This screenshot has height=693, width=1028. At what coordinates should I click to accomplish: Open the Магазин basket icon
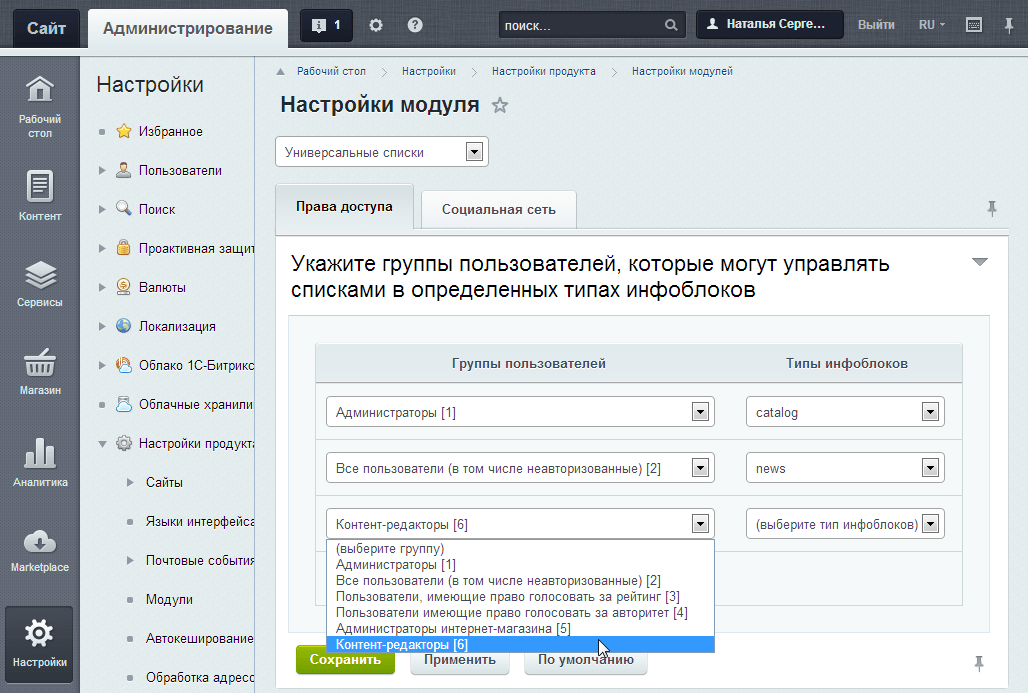[x=39, y=362]
